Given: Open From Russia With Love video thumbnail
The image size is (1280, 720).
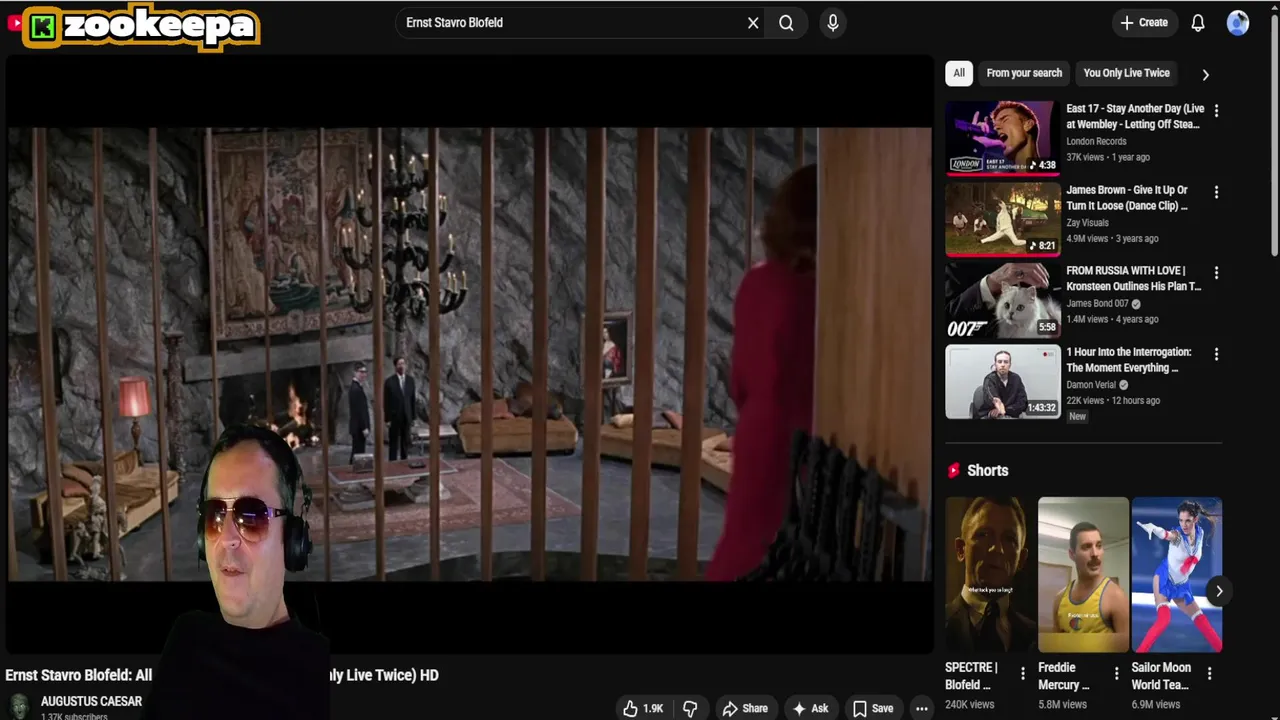Looking at the screenshot, I should tap(1003, 300).
